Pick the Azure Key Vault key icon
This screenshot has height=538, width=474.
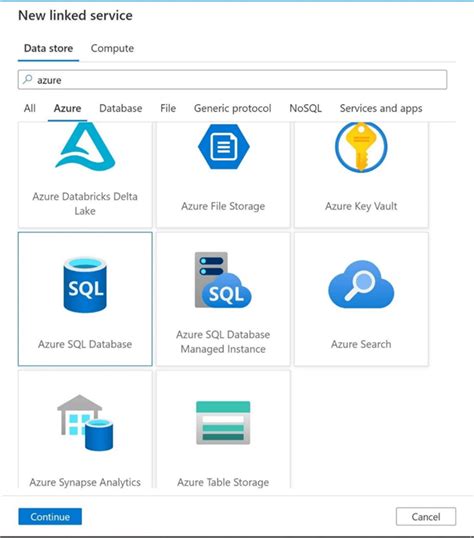361,147
